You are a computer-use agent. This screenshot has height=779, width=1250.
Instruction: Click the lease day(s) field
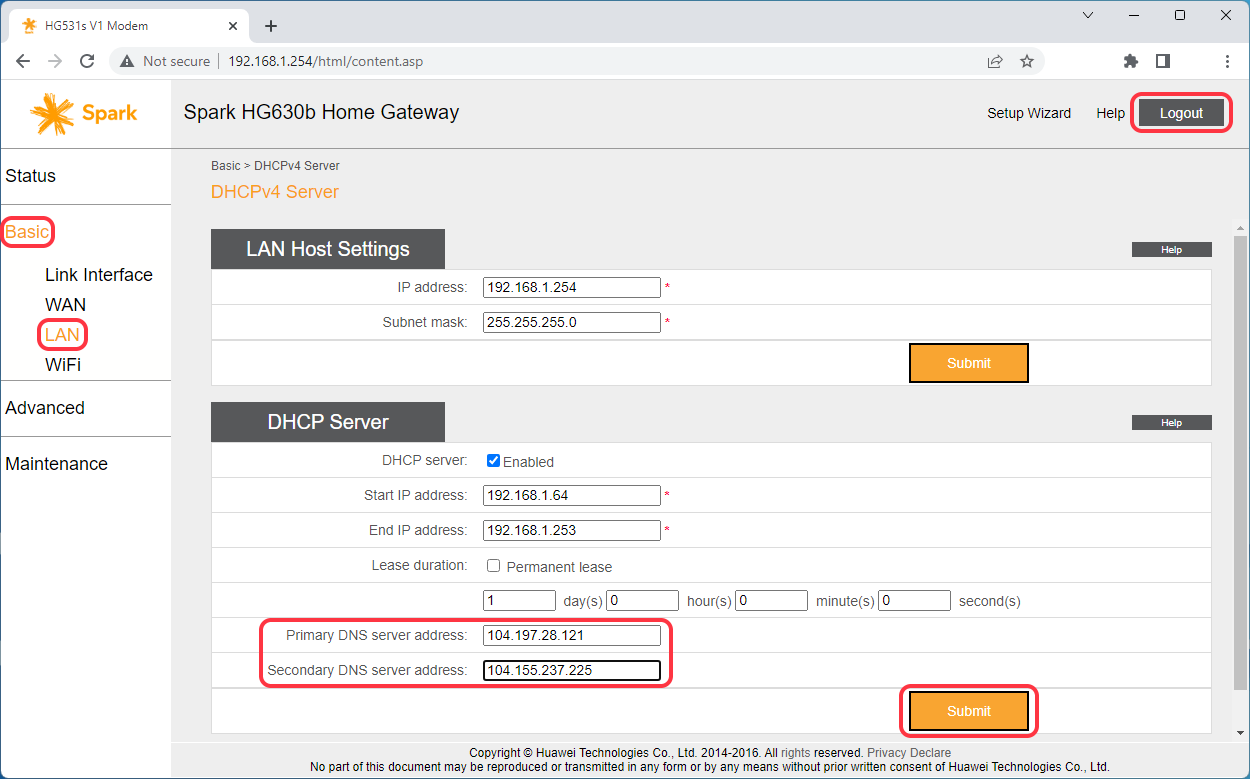tap(519, 601)
